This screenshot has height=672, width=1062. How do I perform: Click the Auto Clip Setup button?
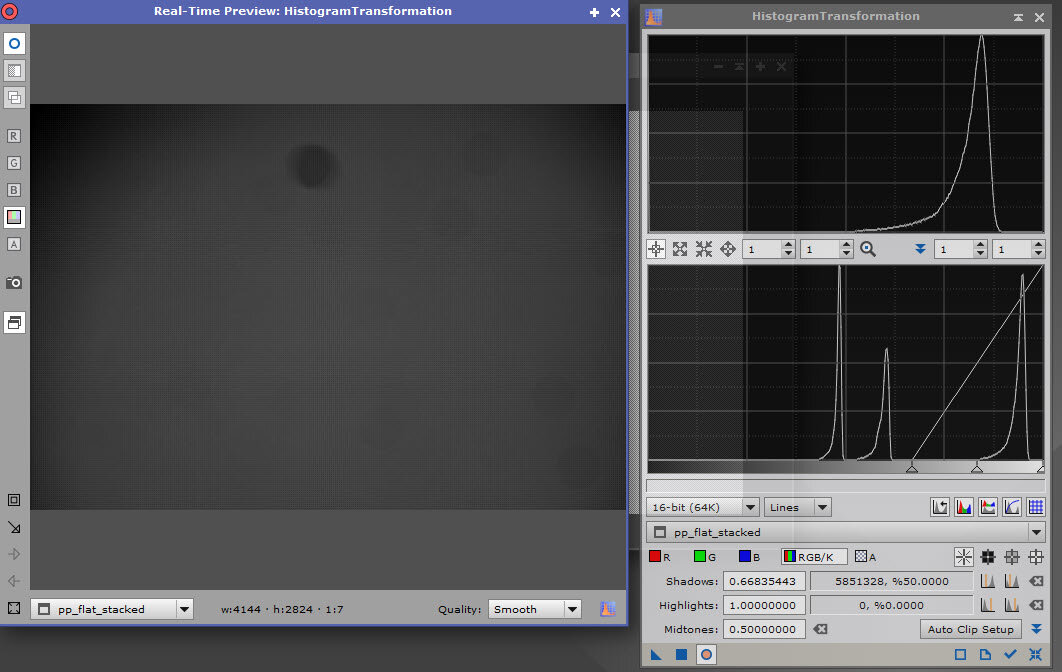pos(970,629)
